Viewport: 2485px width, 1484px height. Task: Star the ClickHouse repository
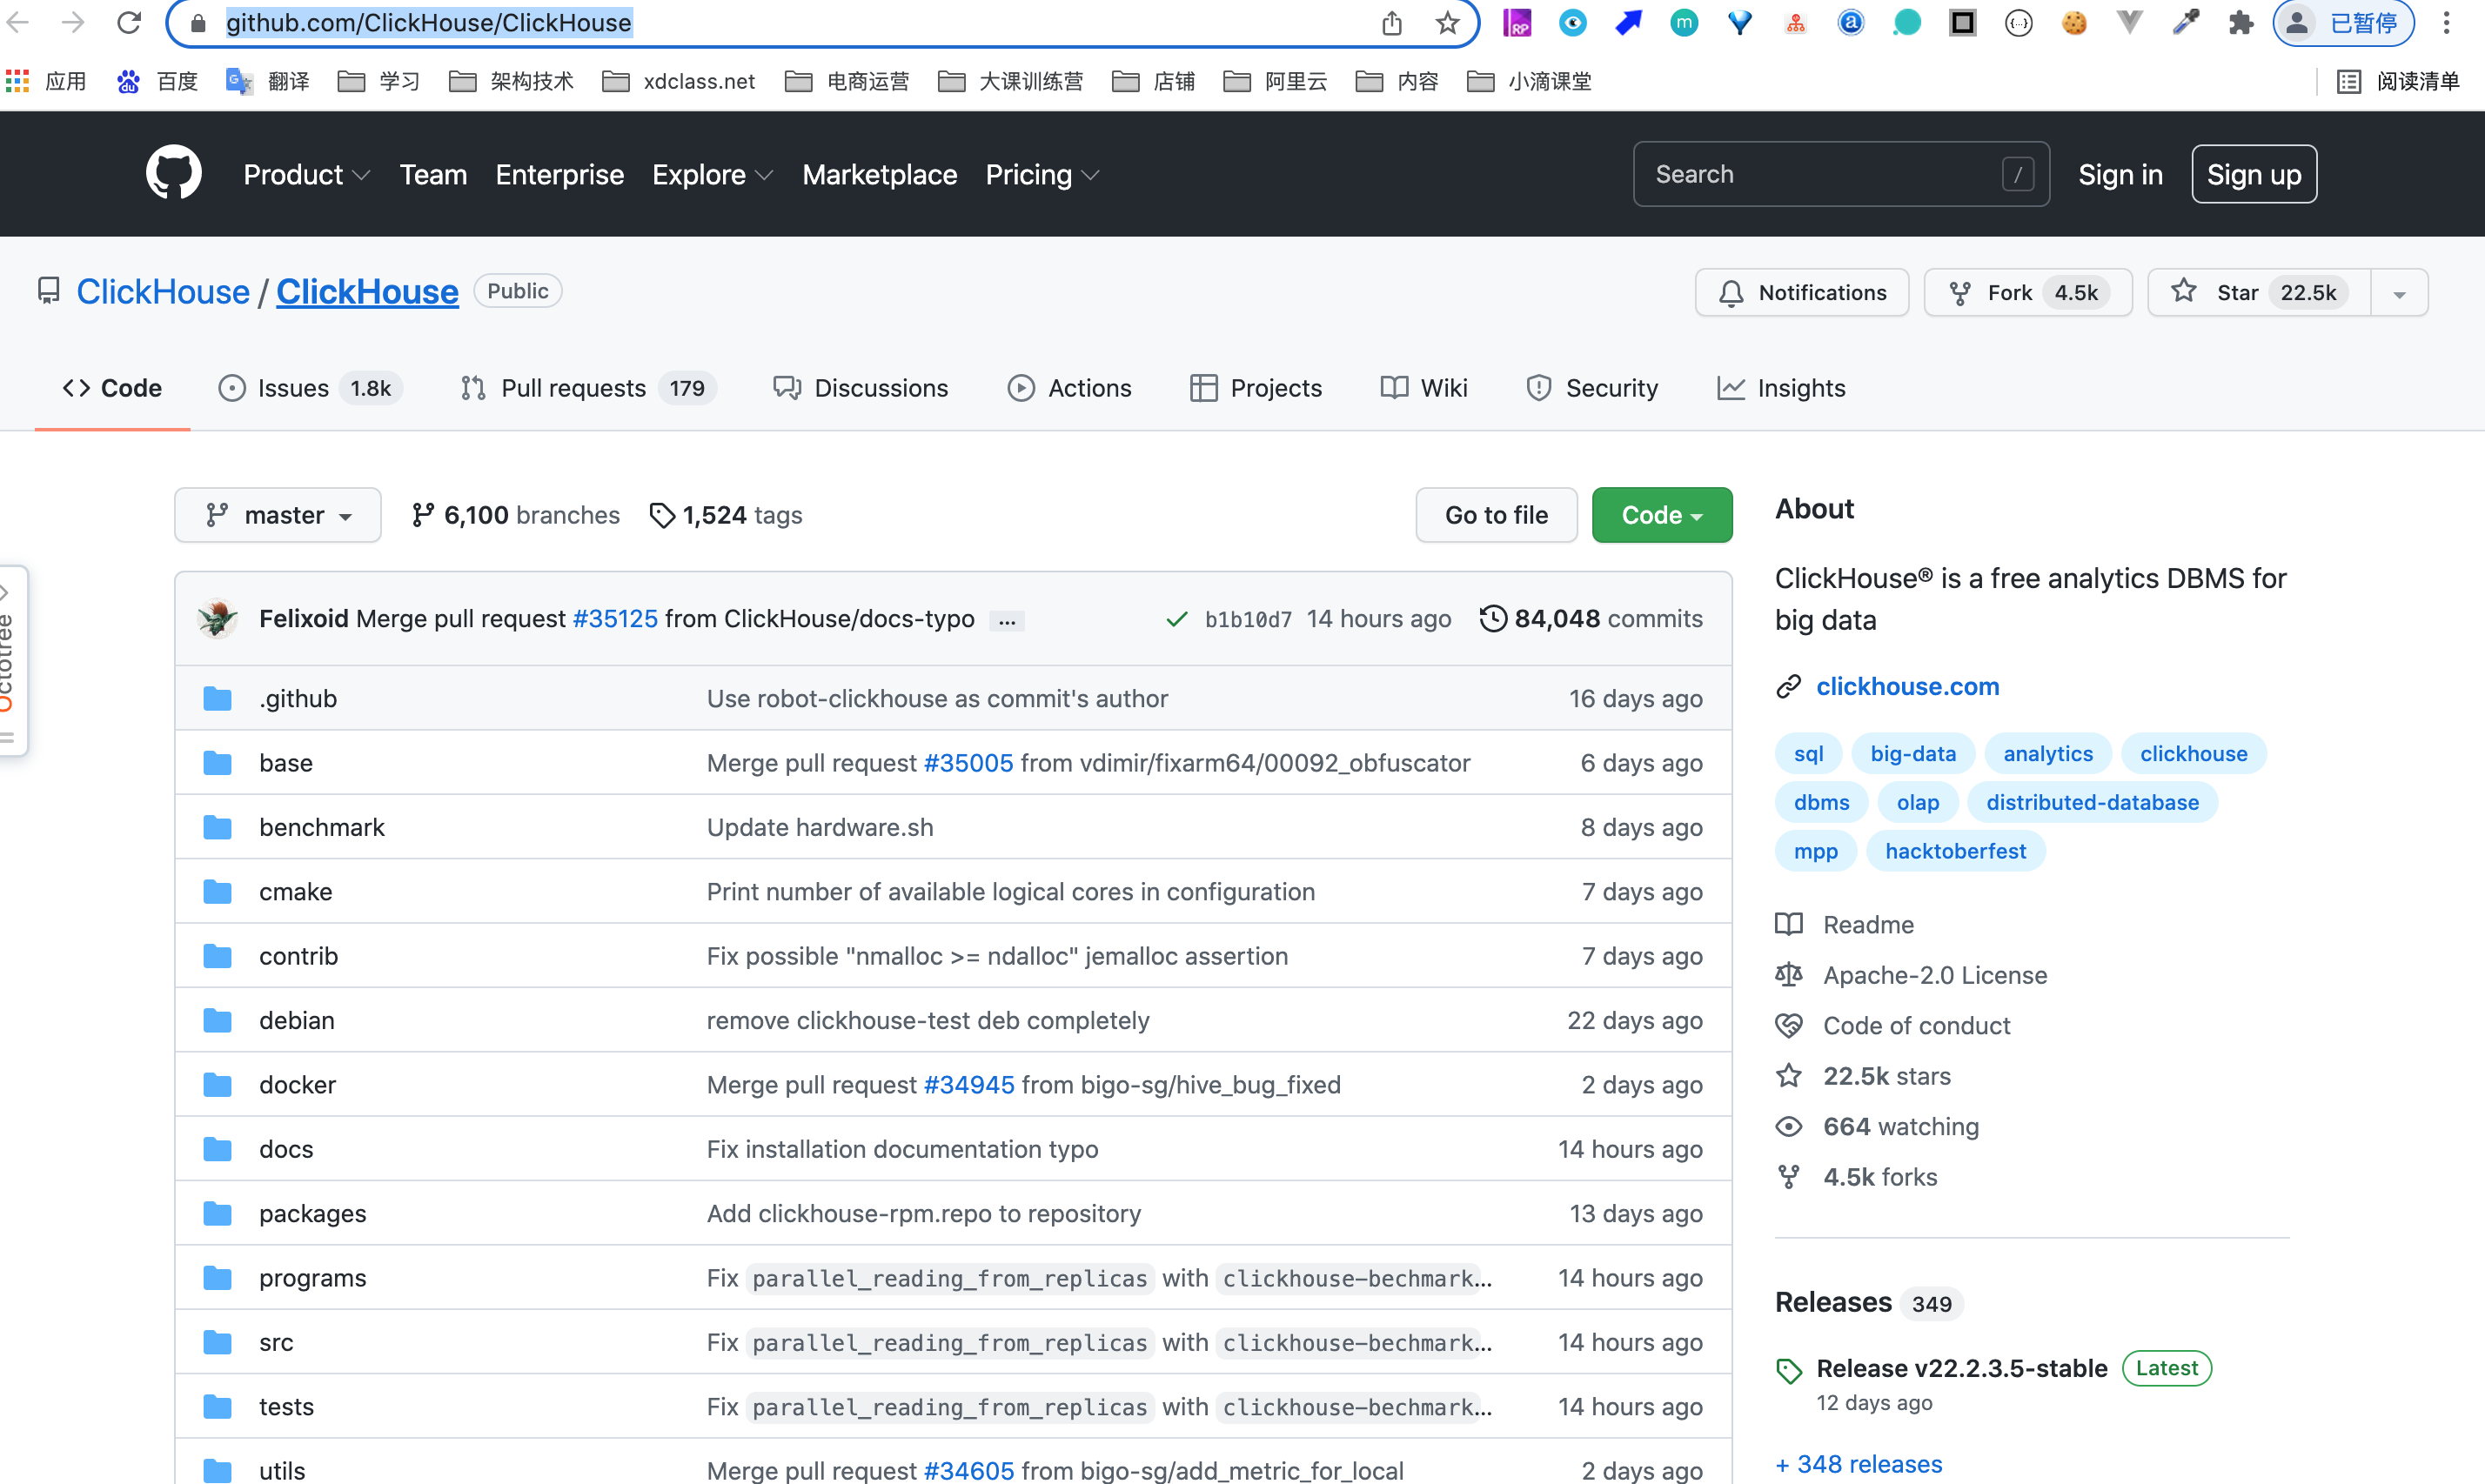click(2258, 292)
